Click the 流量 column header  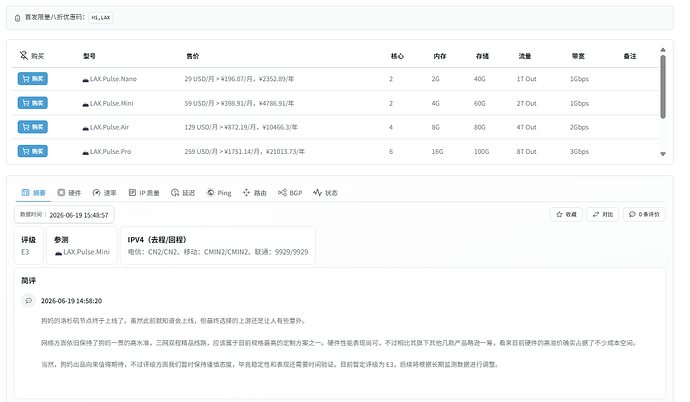pos(525,56)
